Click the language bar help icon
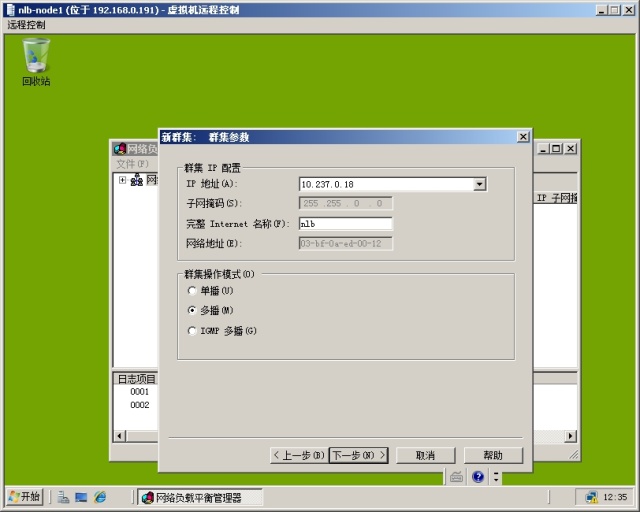The height and width of the screenshot is (512, 640). click(478, 477)
